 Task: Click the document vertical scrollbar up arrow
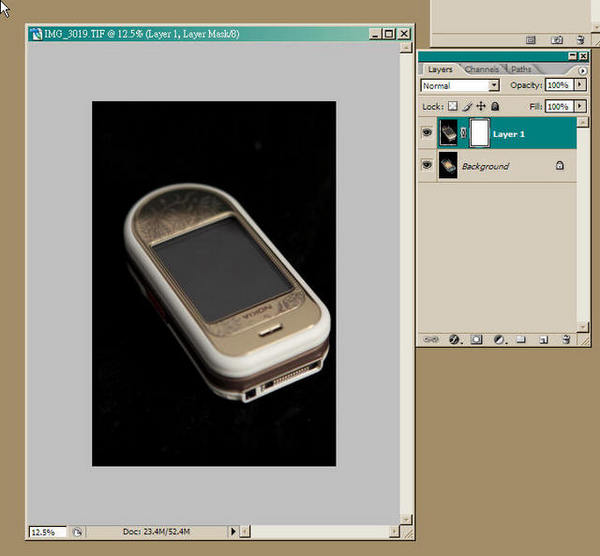(x=406, y=47)
